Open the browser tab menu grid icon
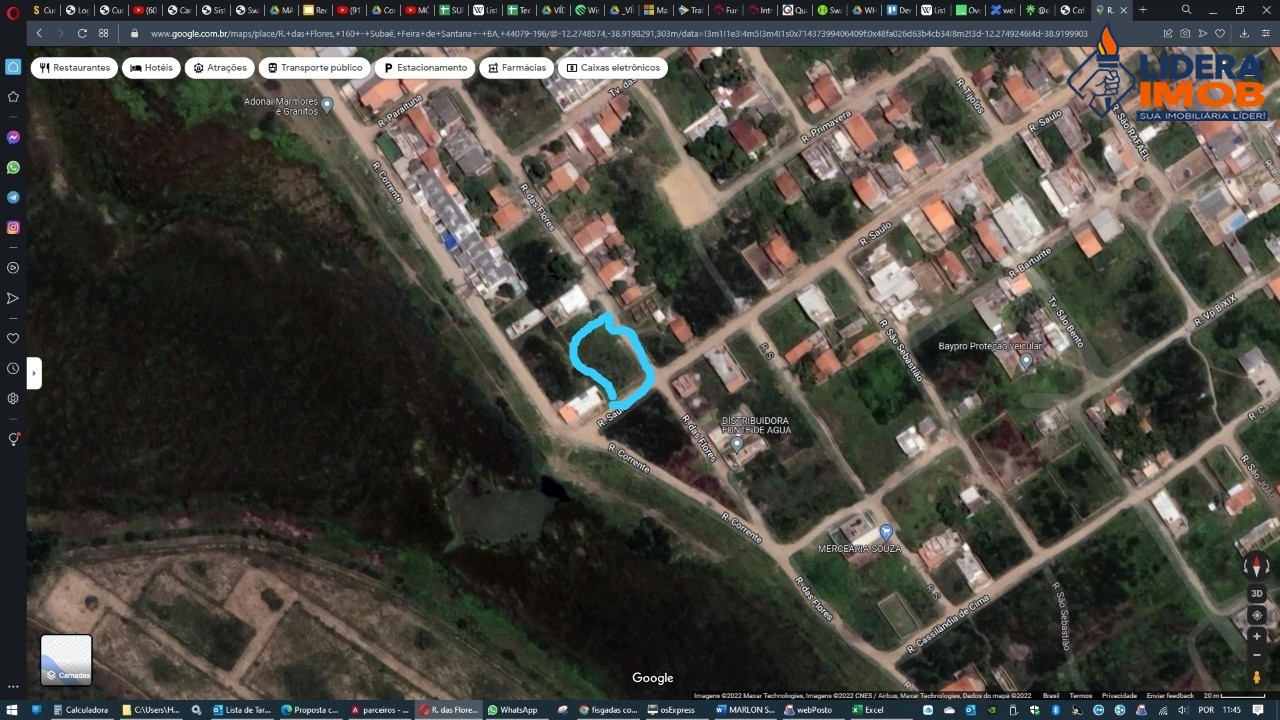The image size is (1280, 720). [103, 32]
